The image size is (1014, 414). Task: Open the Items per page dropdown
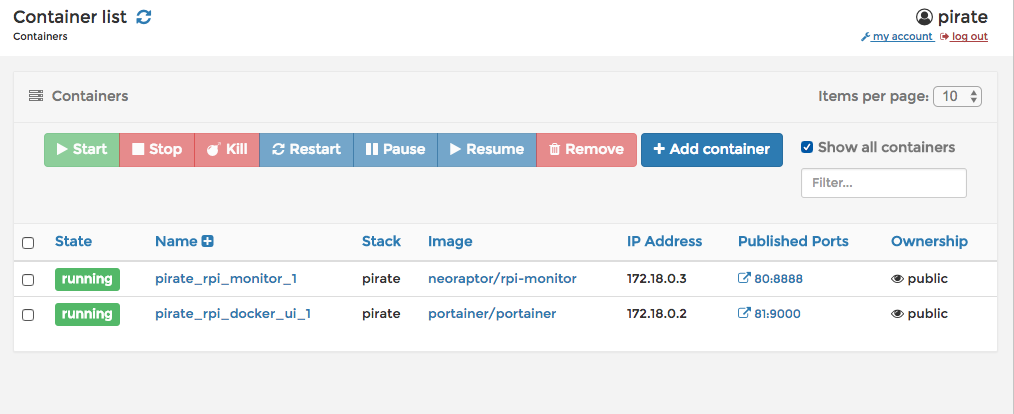point(957,97)
